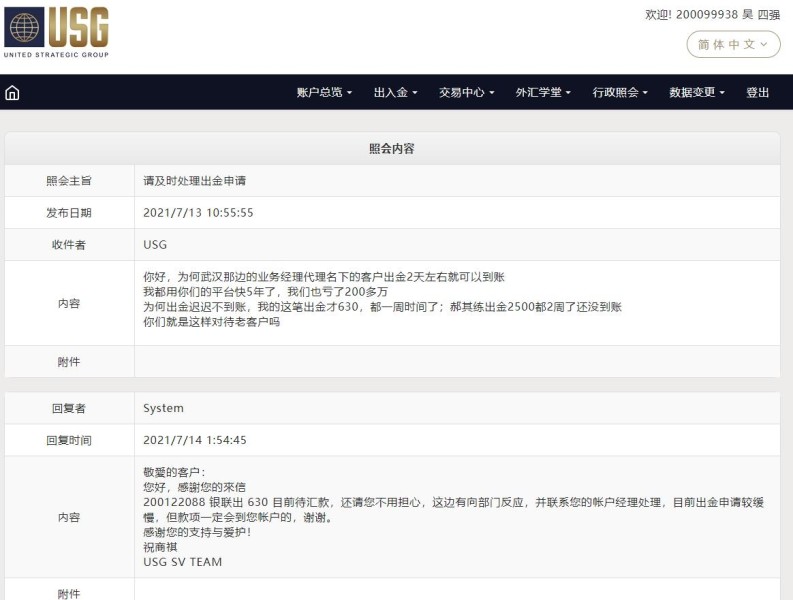Viewport: 793px width, 600px height.
Task: Click the replier value System
Action: click(163, 408)
